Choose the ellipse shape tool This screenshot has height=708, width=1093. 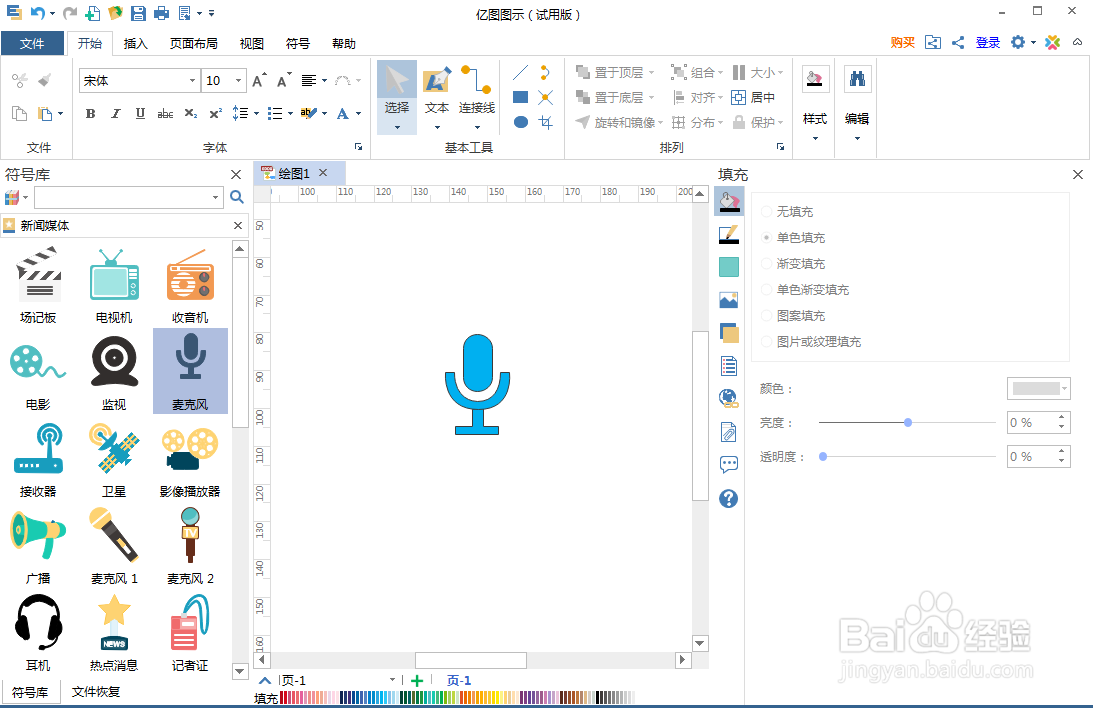tap(520, 122)
